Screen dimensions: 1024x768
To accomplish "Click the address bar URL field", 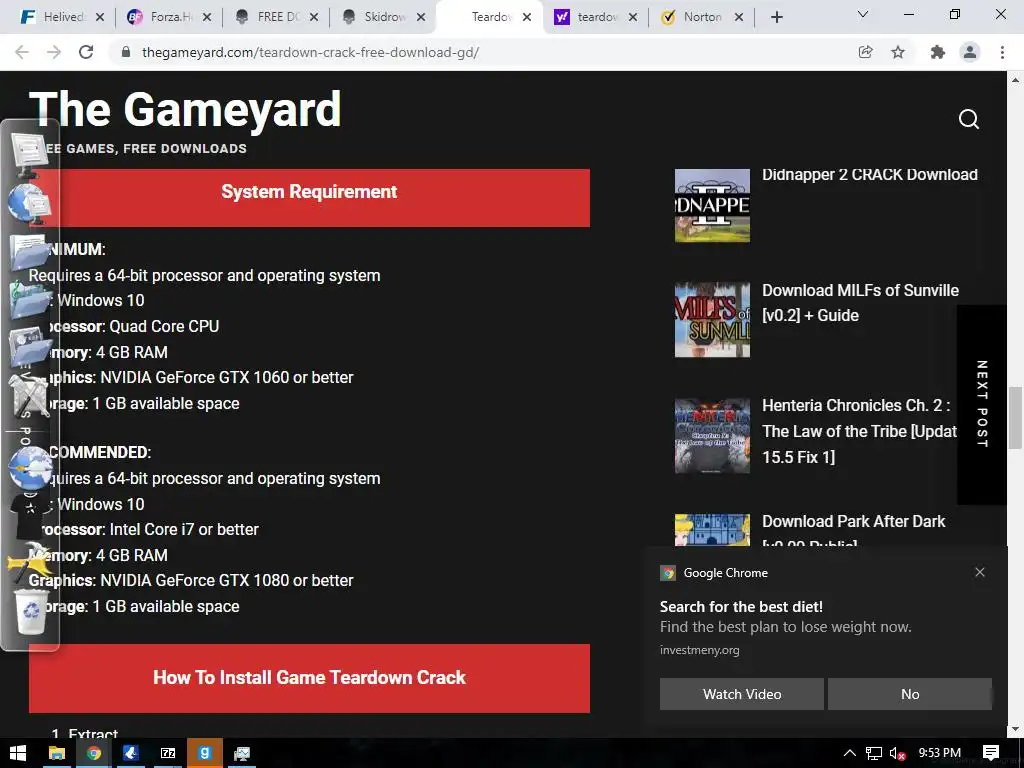I will [483, 52].
